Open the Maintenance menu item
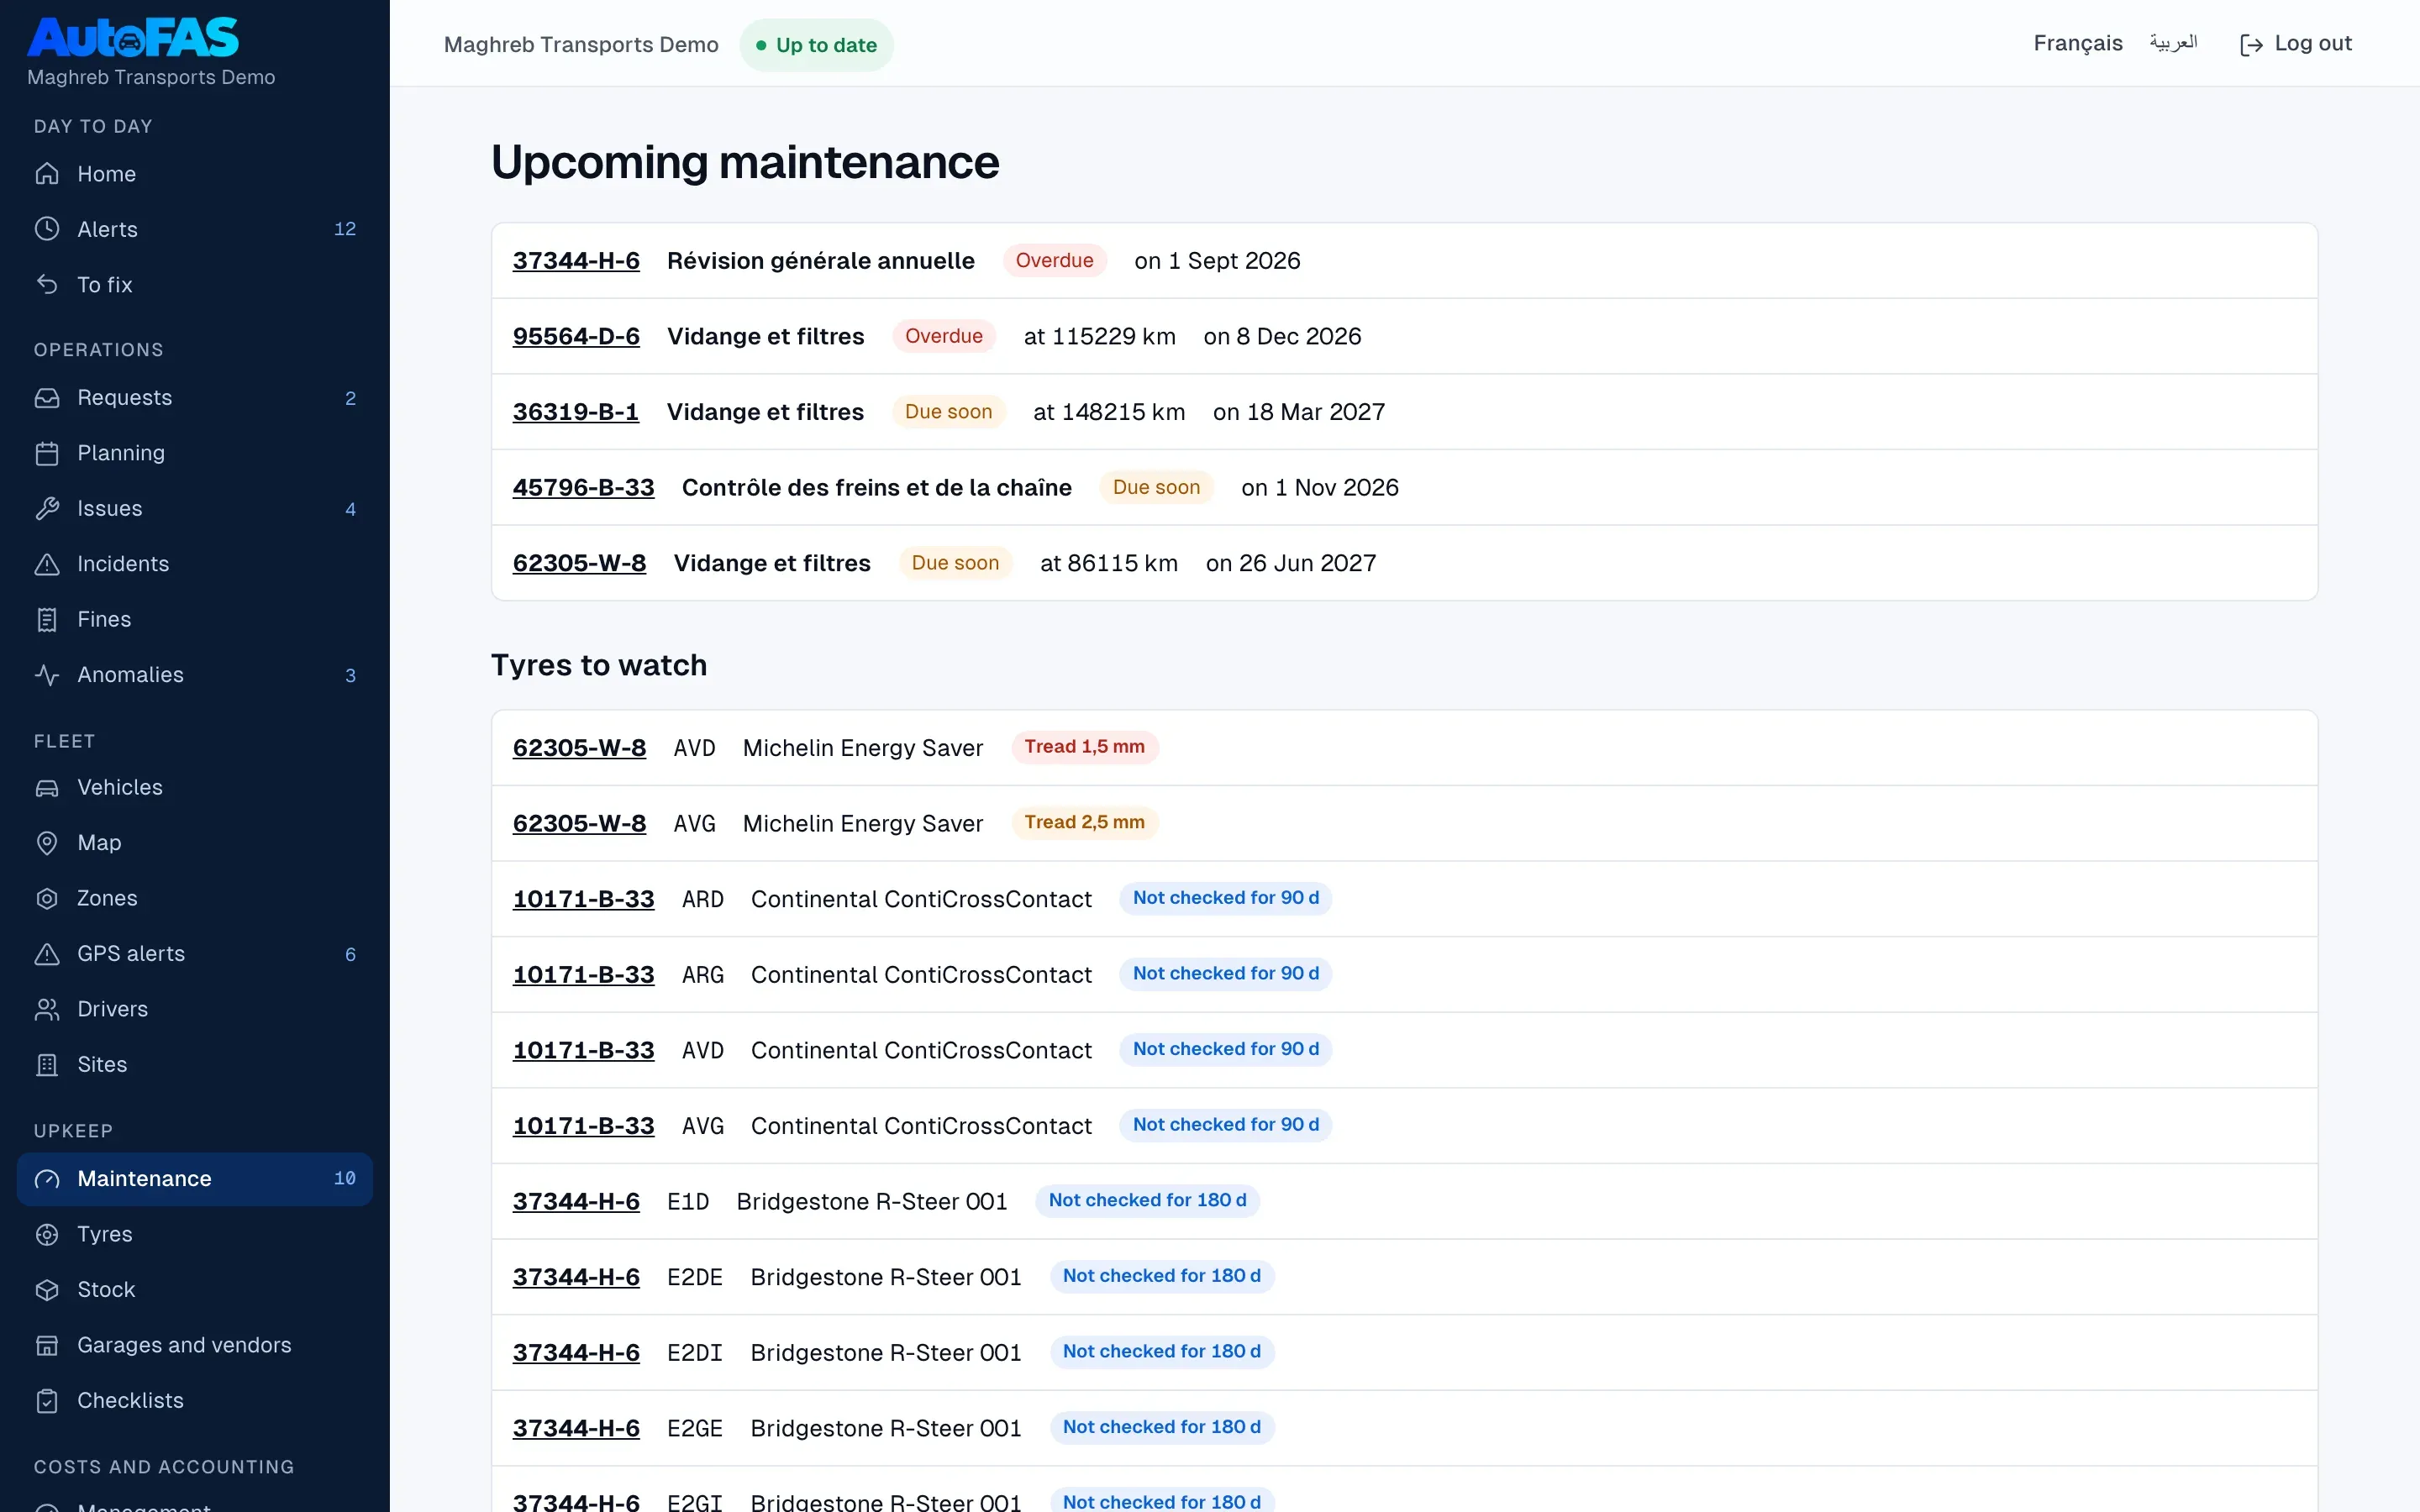The image size is (2420, 1512). (195, 1179)
